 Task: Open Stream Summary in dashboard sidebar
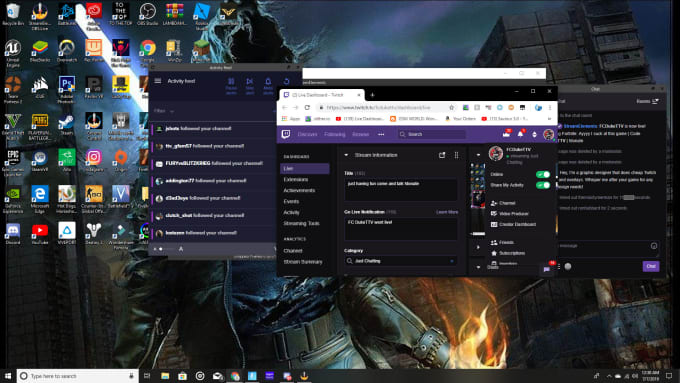point(304,262)
